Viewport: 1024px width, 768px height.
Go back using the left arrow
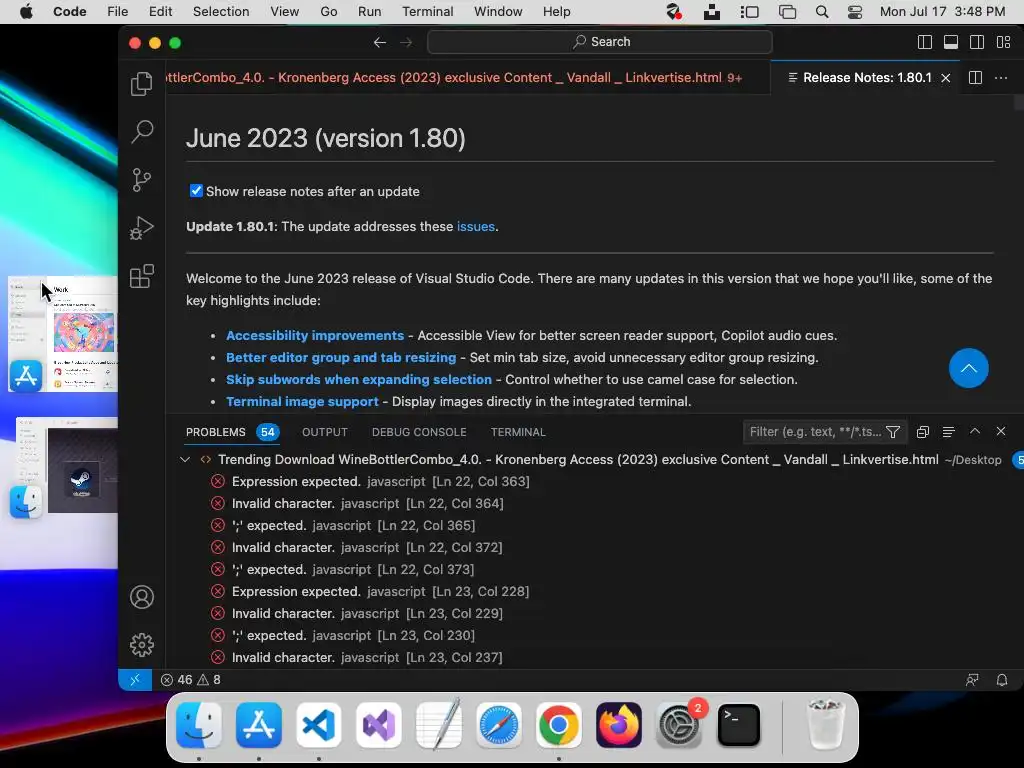click(x=379, y=42)
